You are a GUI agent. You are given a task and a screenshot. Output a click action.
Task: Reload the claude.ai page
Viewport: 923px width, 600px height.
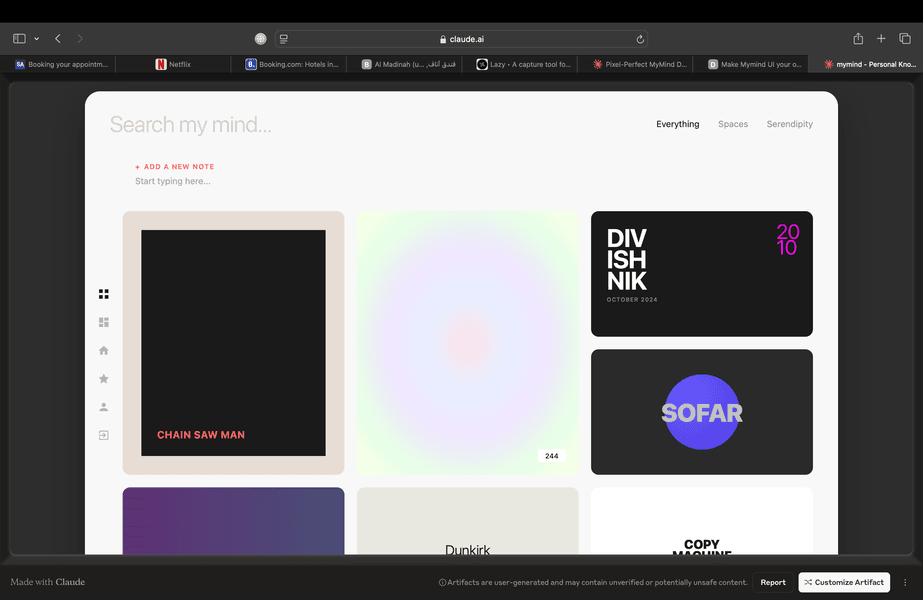(x=640, y=39)
